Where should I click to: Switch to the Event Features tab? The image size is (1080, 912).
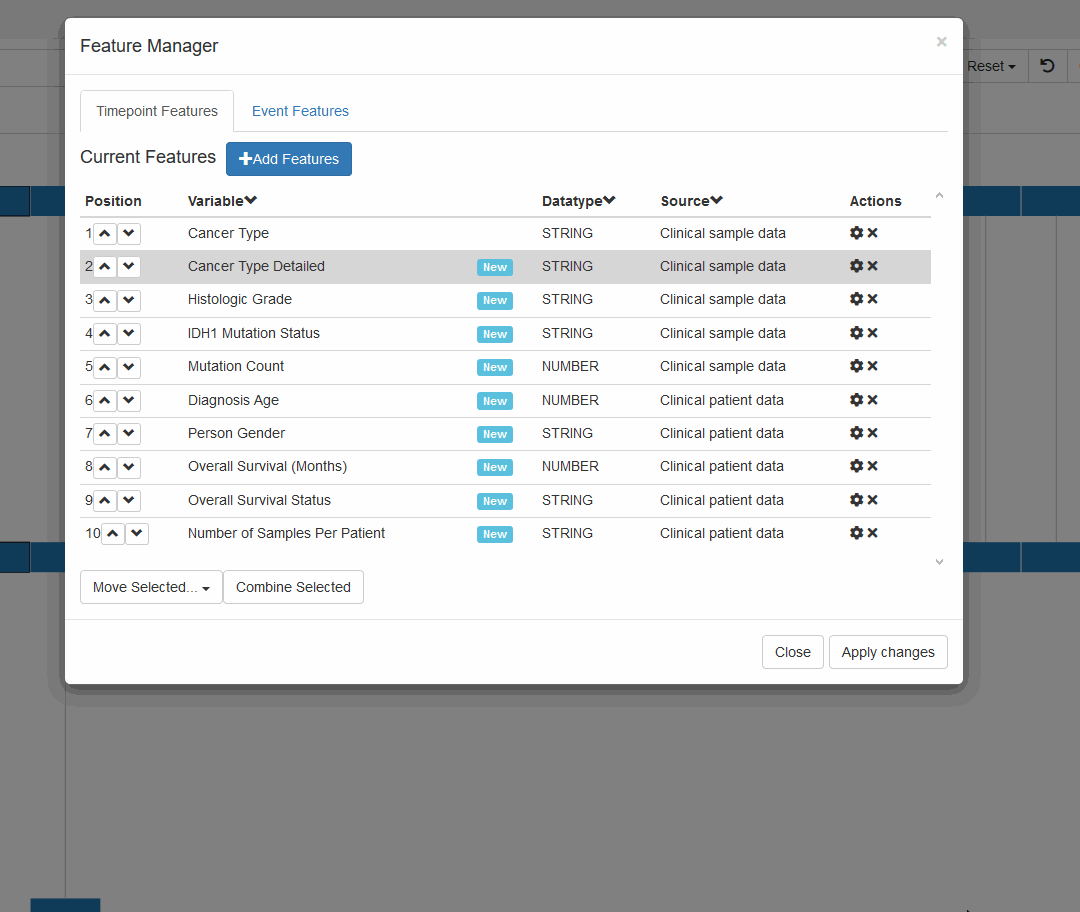point(300,111)
